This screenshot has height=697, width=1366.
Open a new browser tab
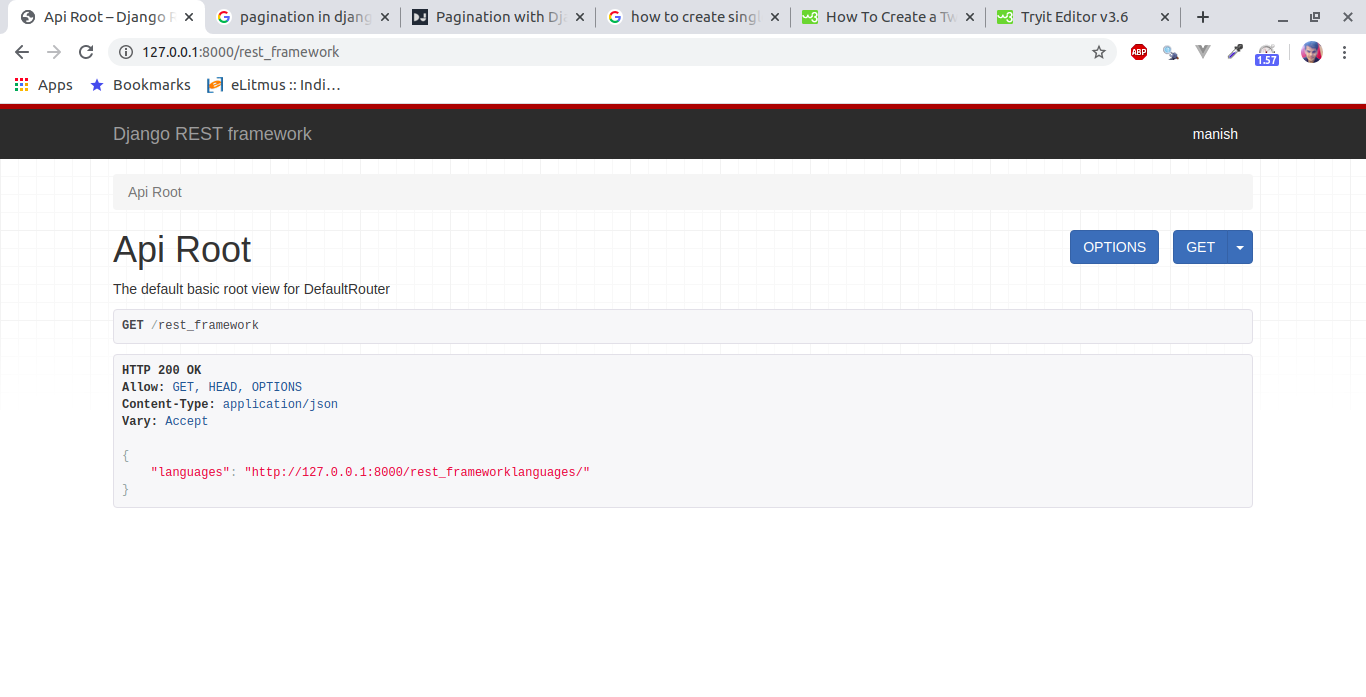1203,17
